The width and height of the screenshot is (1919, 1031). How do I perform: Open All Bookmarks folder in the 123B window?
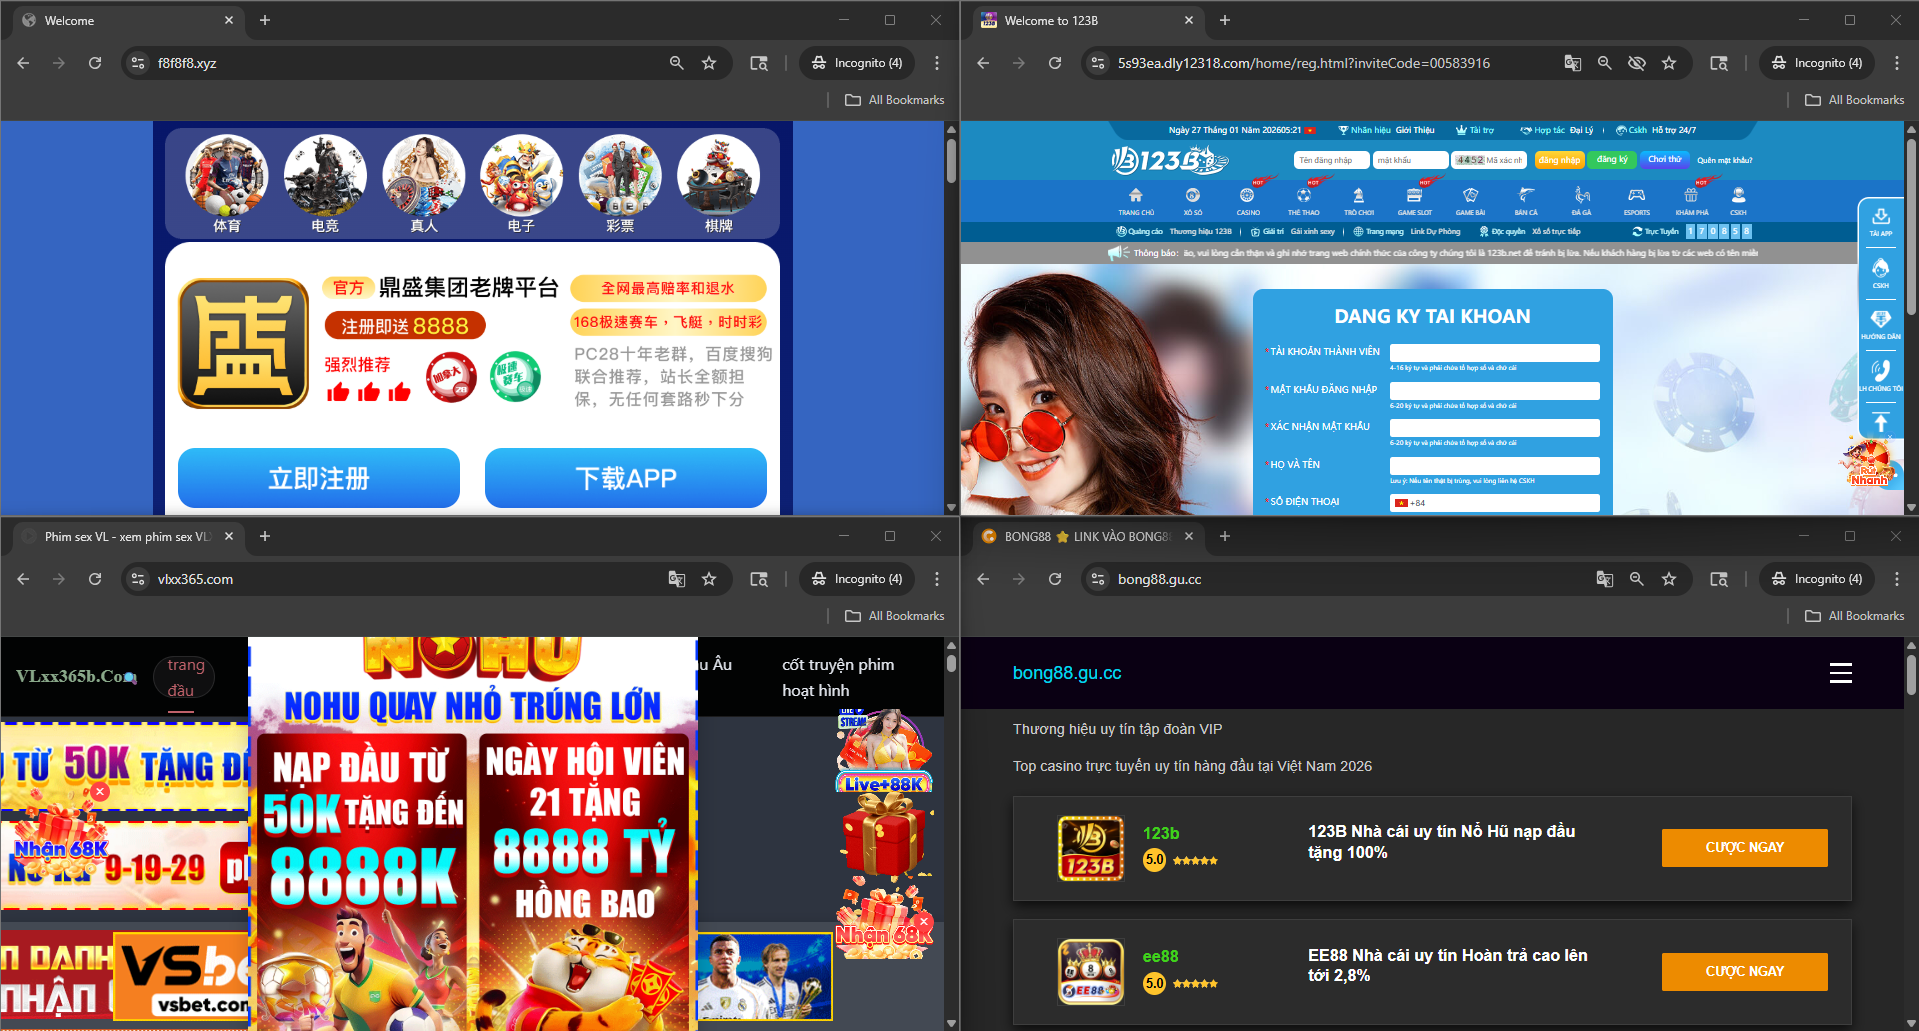click(1855, 100)
